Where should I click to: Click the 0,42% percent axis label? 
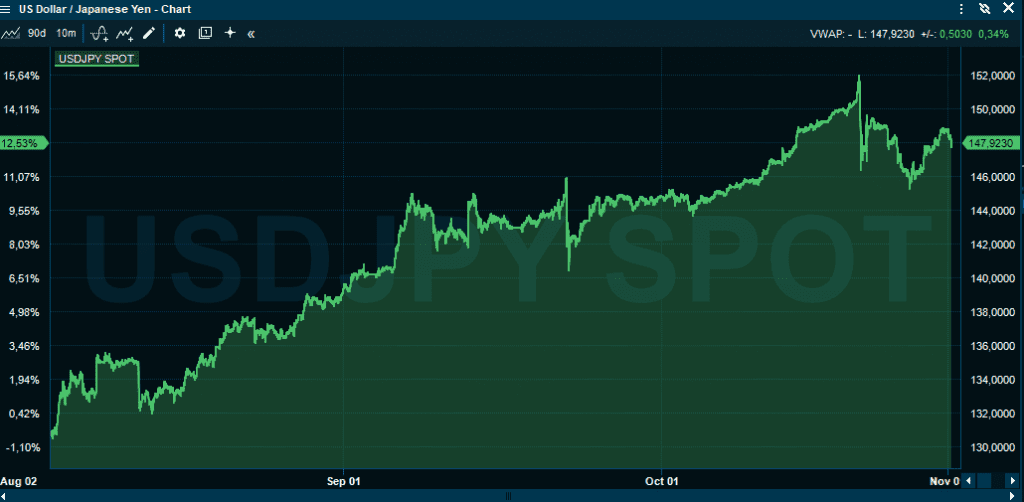click(x=24, y=414)
